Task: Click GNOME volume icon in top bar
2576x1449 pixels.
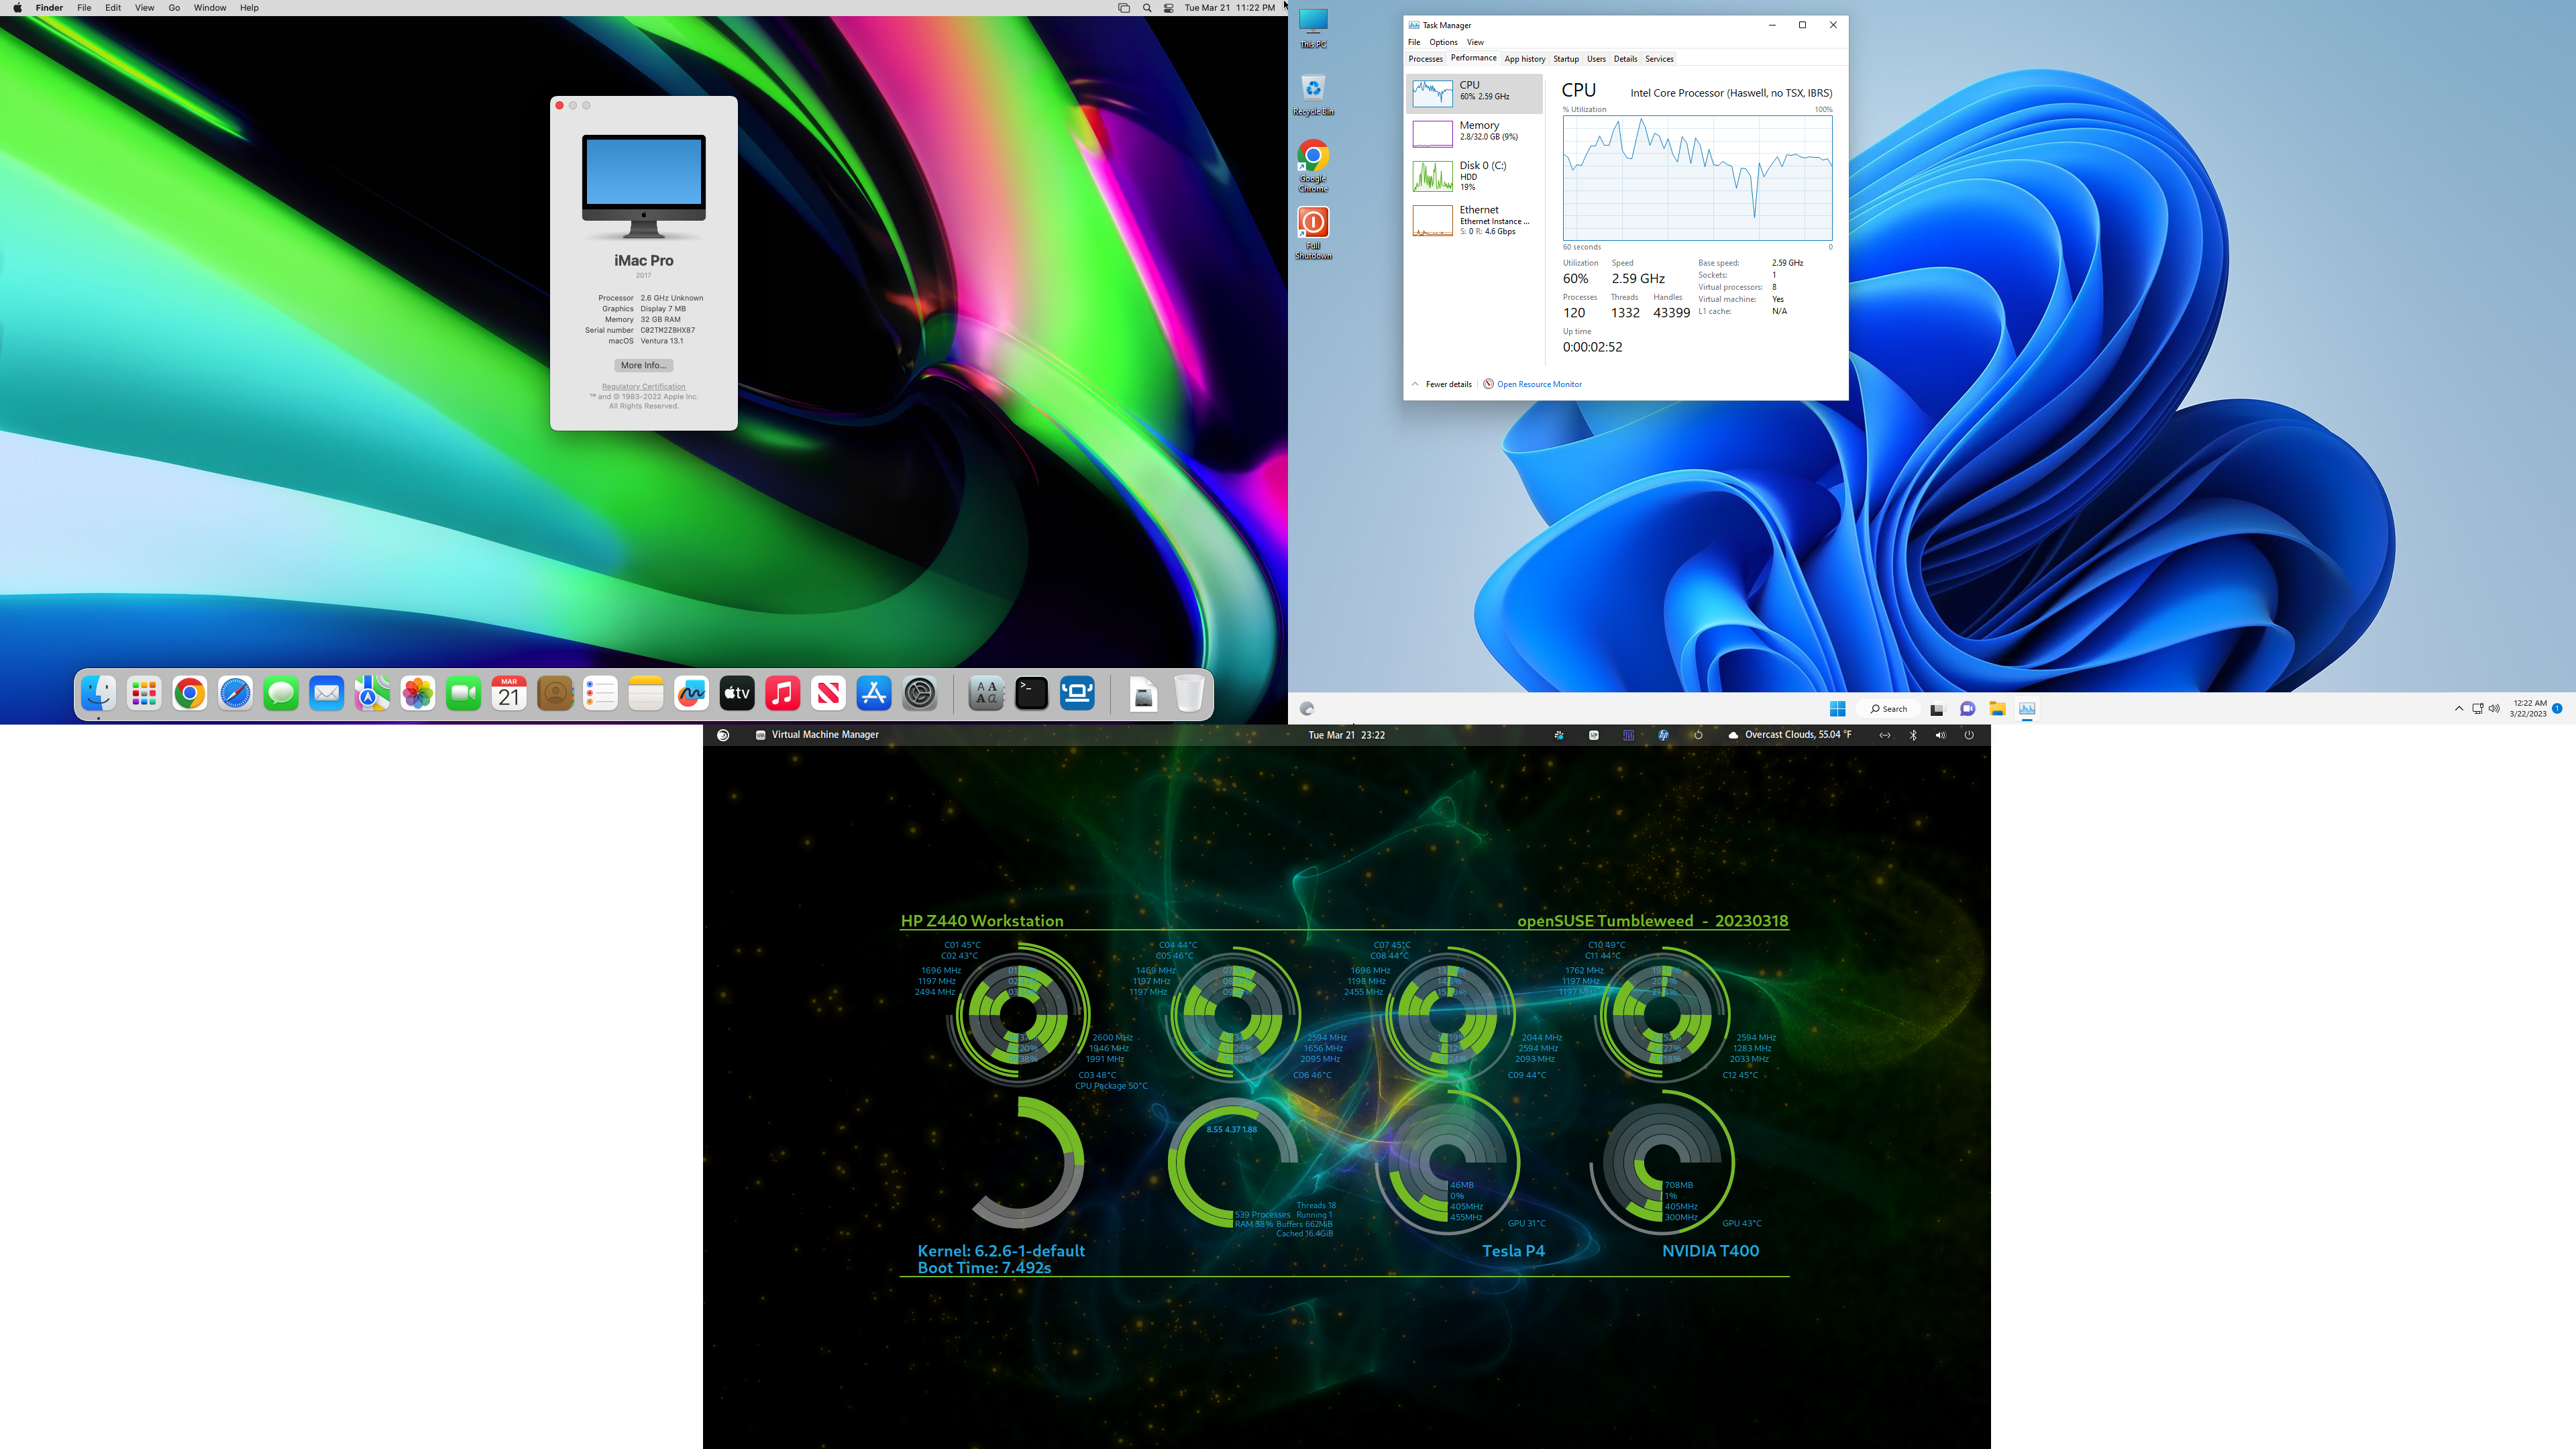Action: coord(1940,735)
